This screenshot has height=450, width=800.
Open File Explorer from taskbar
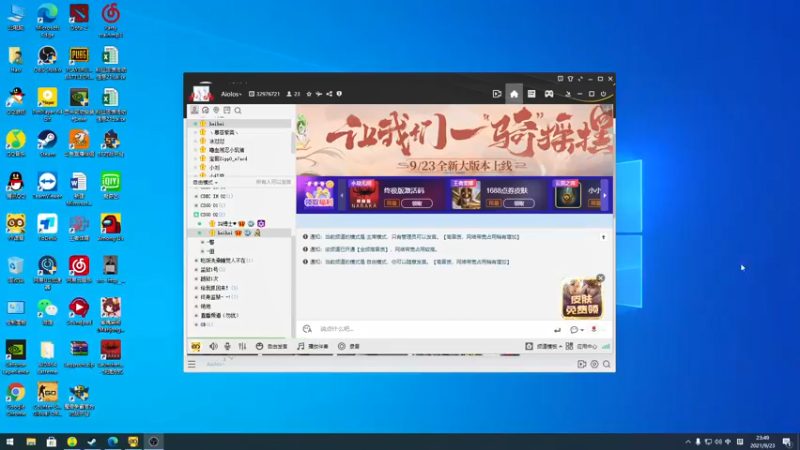[x=31, y=442]
